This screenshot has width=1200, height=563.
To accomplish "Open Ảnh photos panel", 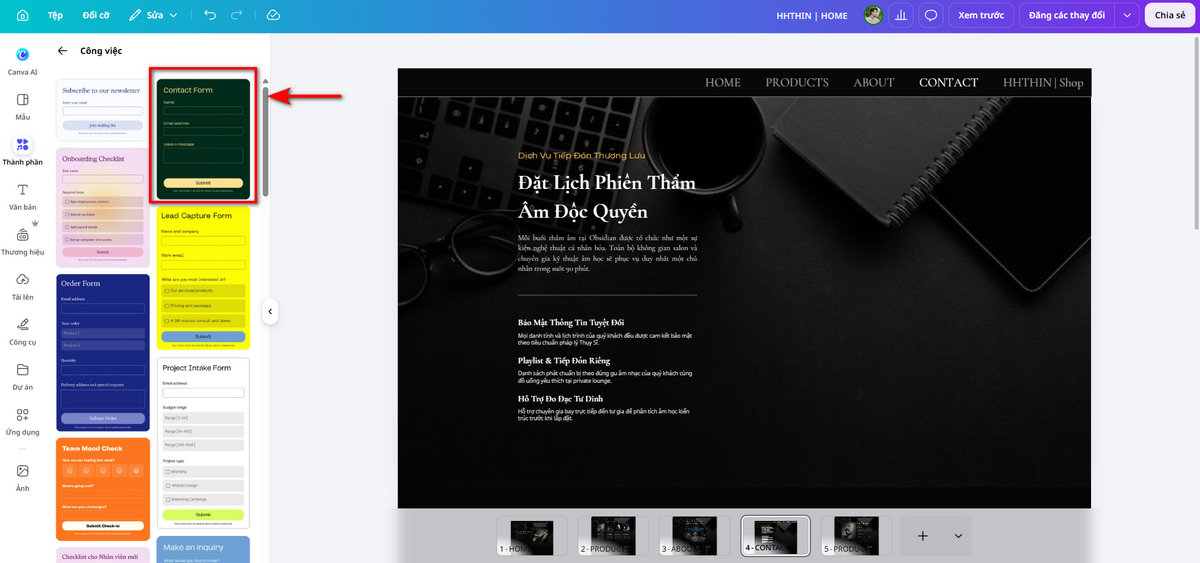I will 22,476.
